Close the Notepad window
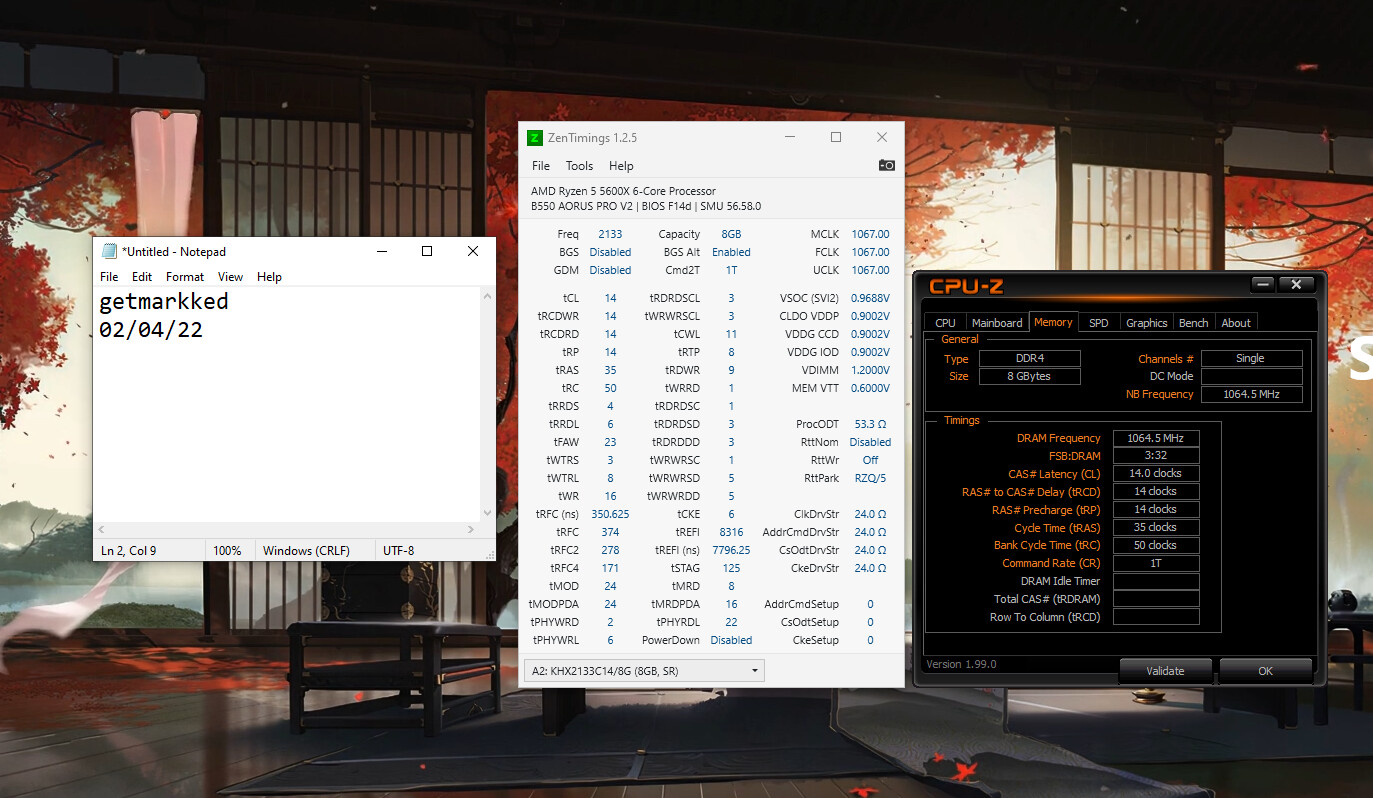 pos(473,252)
